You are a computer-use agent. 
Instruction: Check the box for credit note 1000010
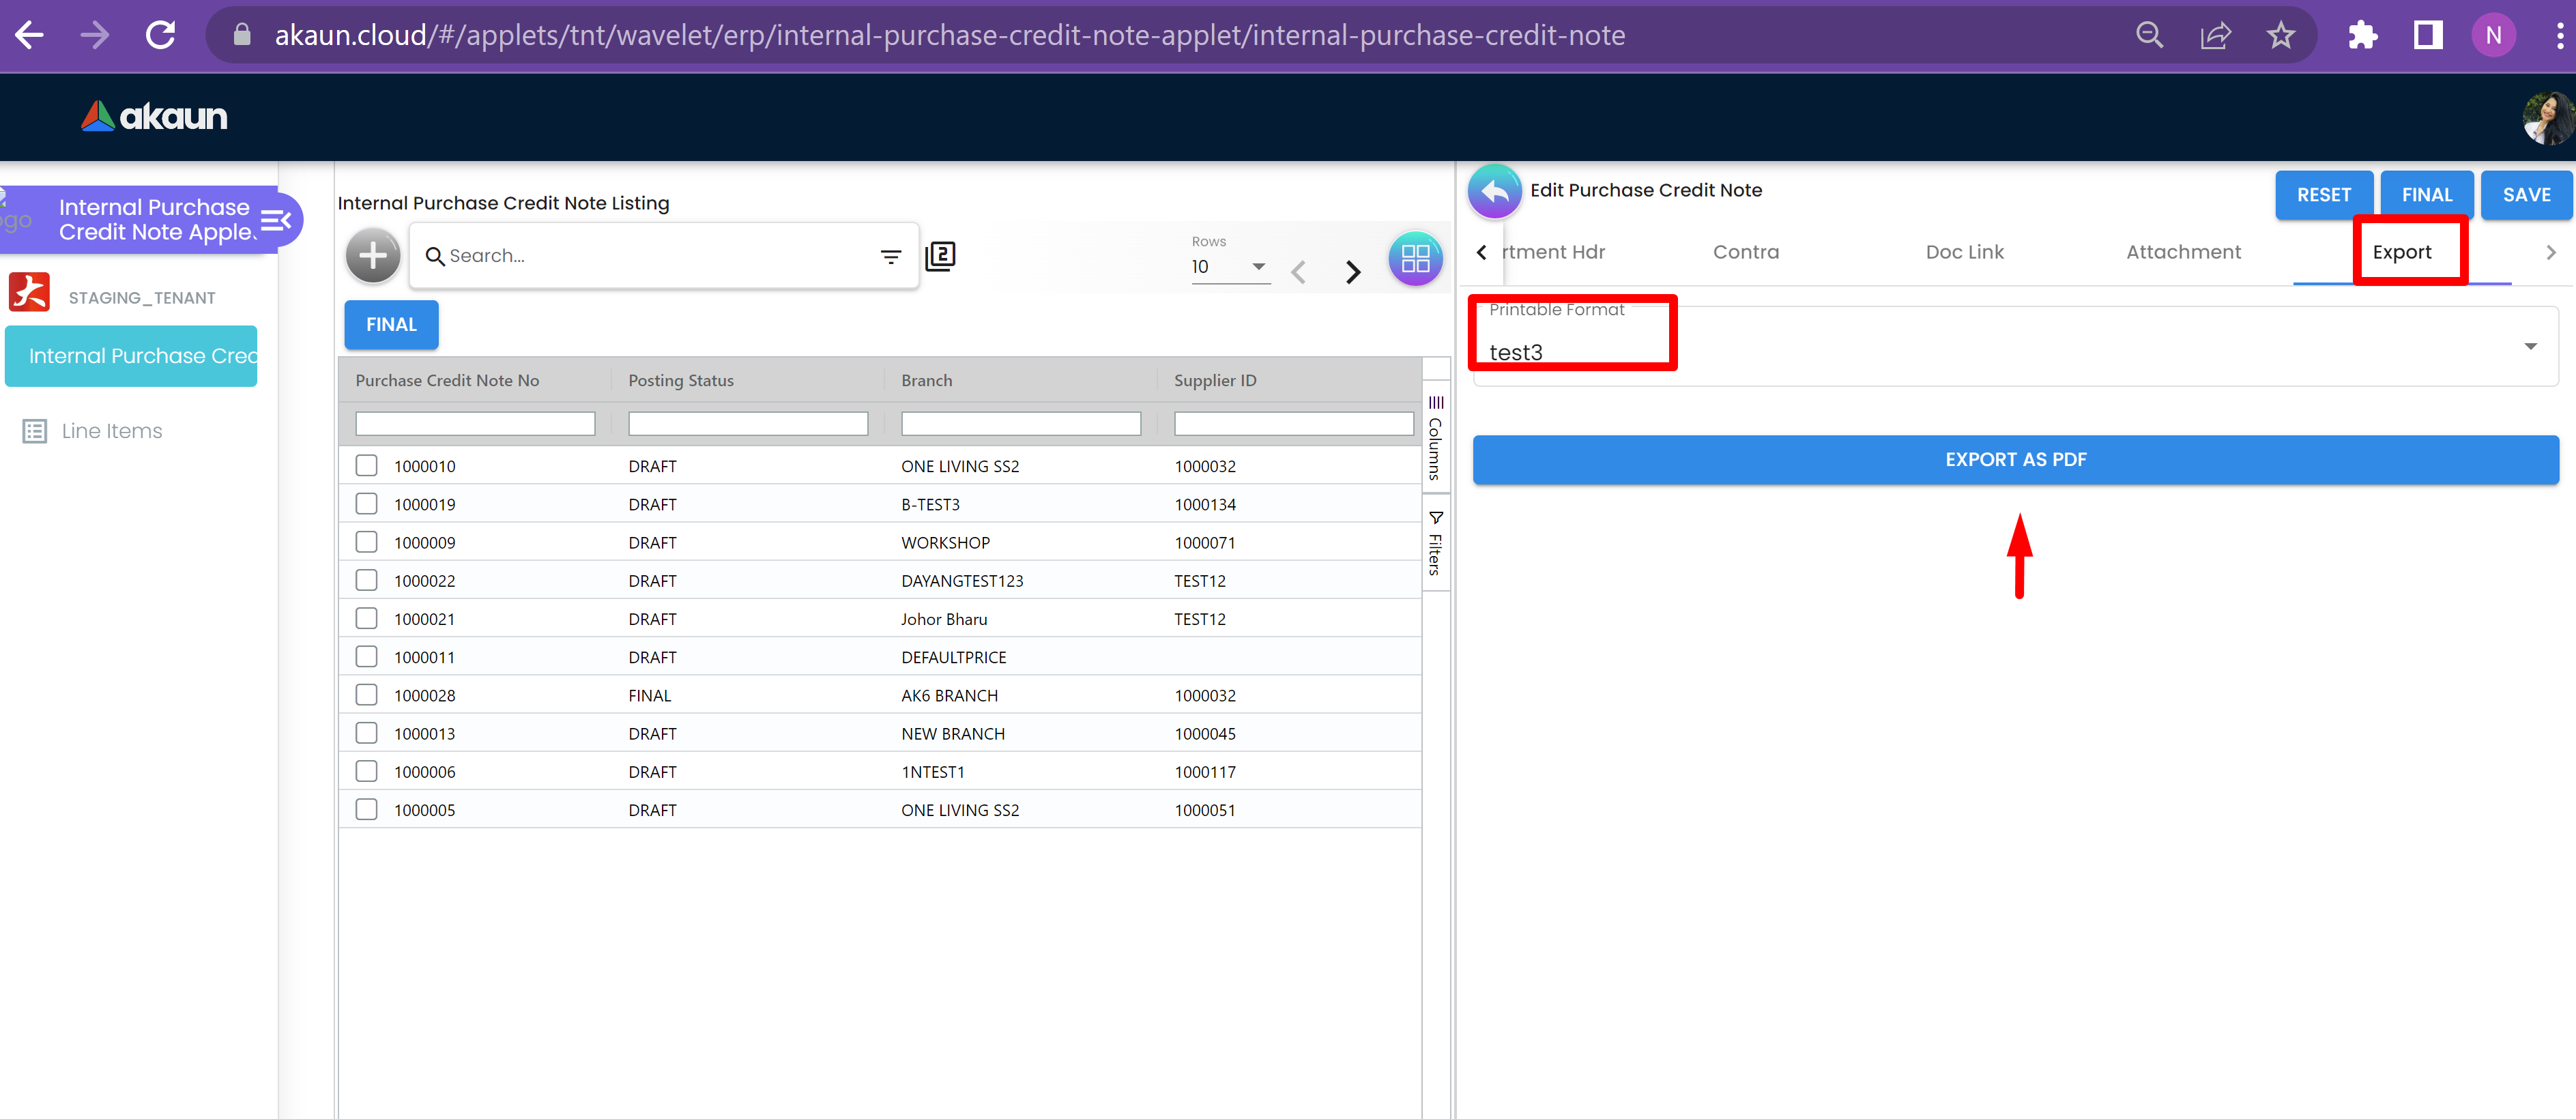[367, 466]
